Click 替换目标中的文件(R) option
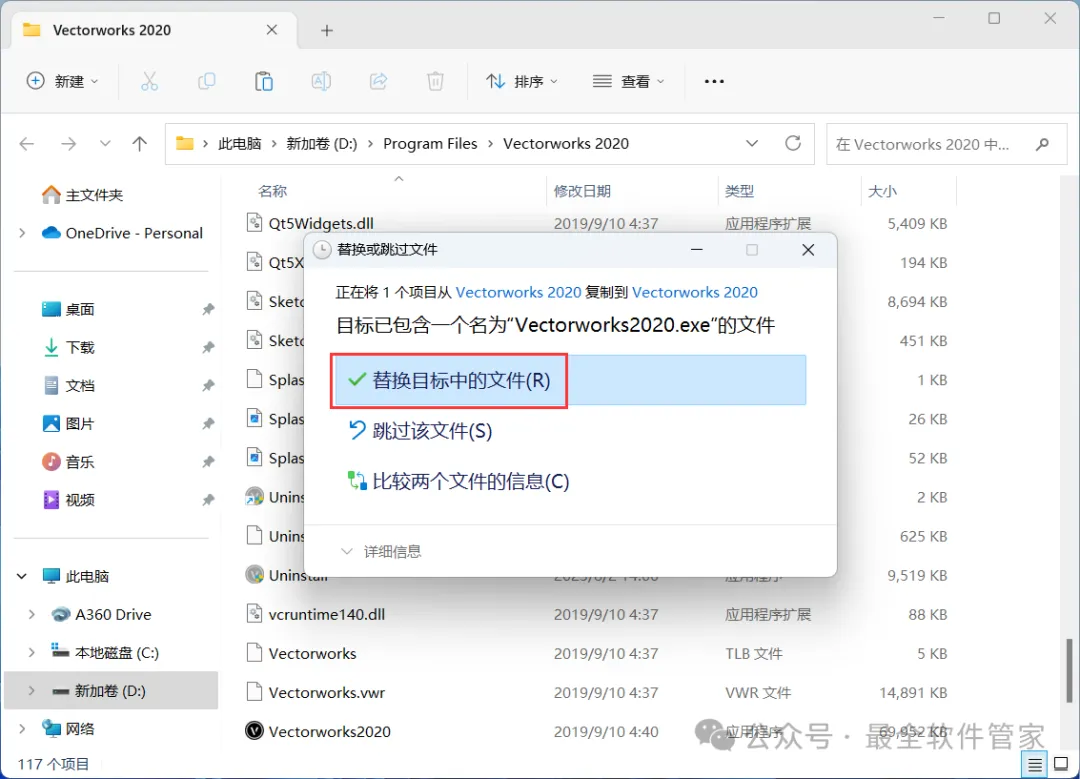This screenshot has width=1080, height=779. [x=569, y=380]
